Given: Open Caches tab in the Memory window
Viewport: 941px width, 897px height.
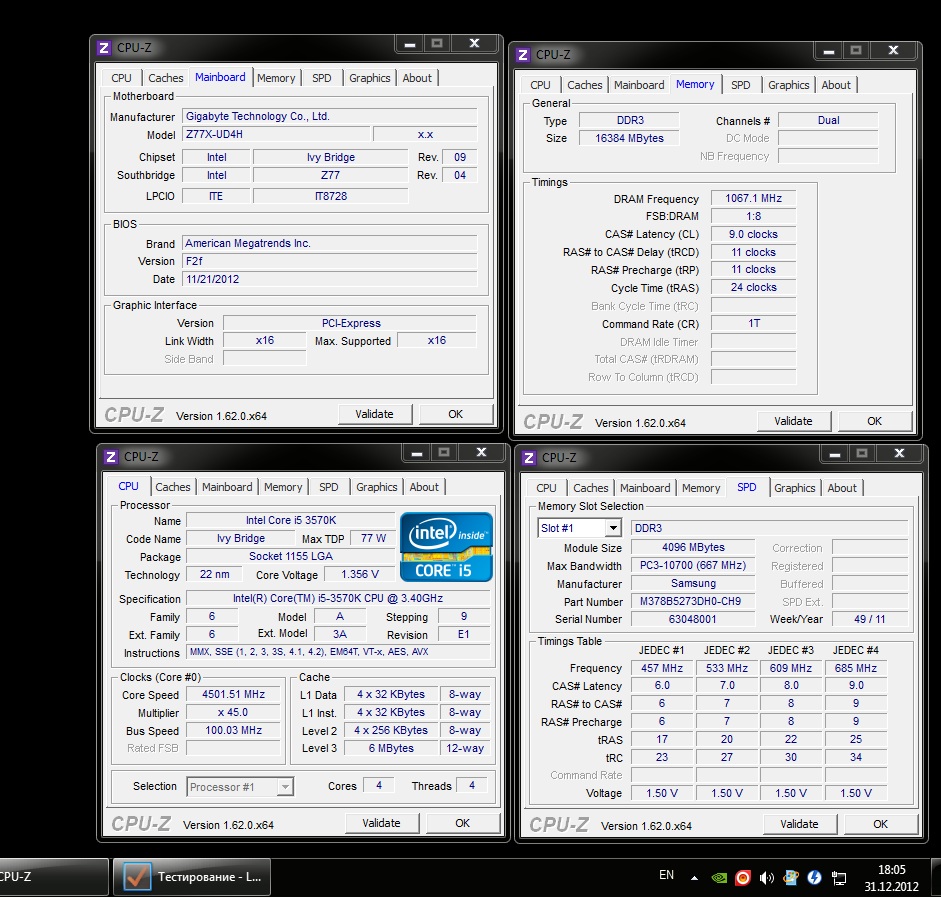Looking at the screenshot, I should [585, 85].
